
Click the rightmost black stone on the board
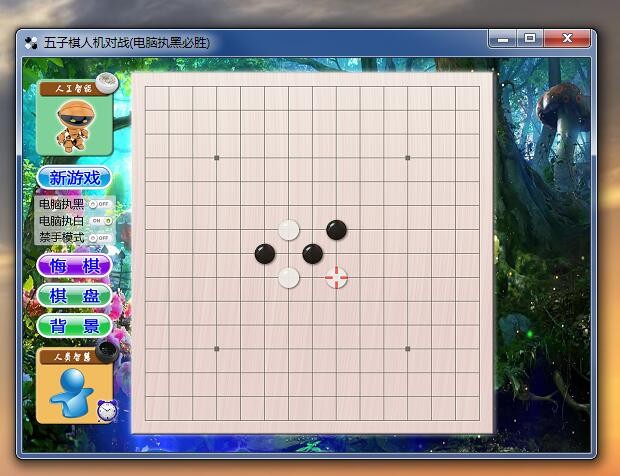pyautogui.click(x=337, y=230)
